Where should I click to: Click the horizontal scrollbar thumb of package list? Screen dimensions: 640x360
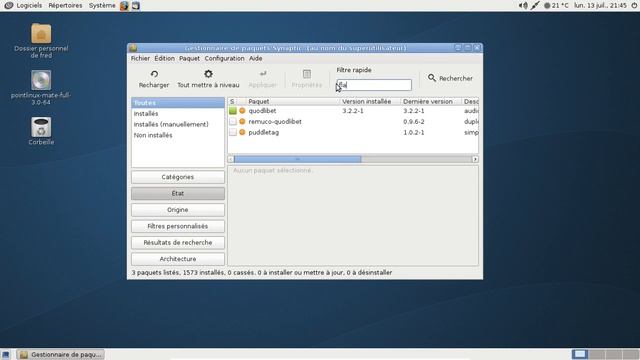(x=298, y=159)
